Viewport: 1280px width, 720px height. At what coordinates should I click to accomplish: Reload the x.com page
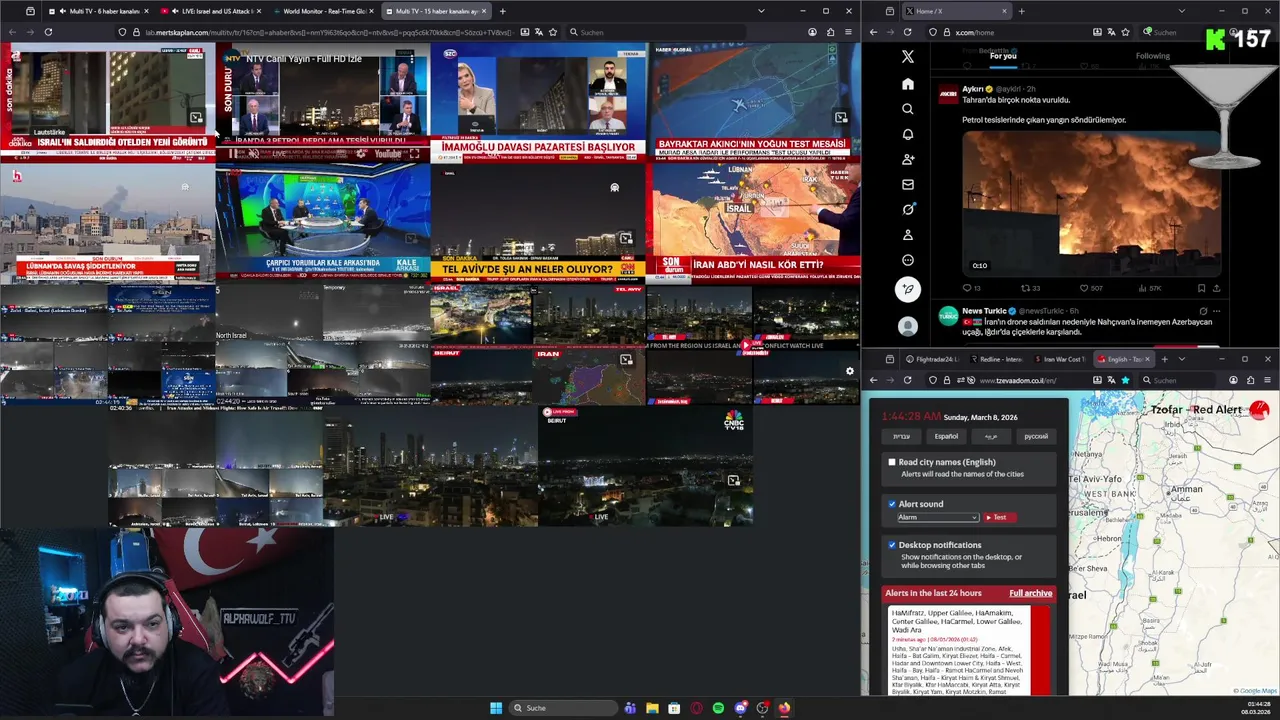907,32
